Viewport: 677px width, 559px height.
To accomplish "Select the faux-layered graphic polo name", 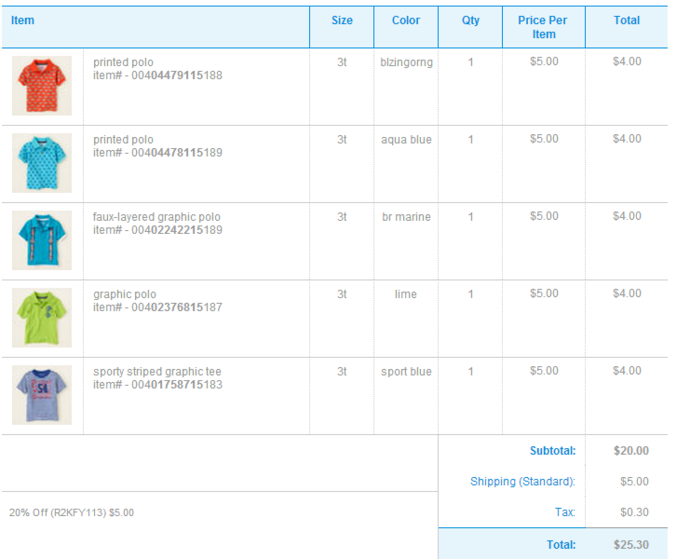I will pos(157,217).
